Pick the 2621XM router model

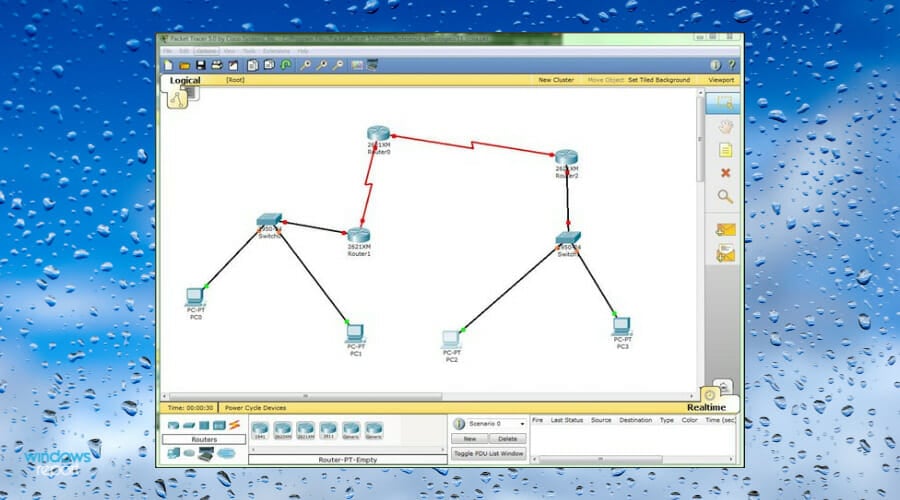pos(305,431)
